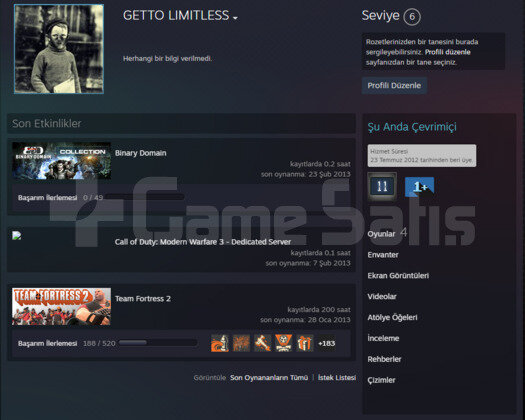Click 'Şu Anda Çevrimiçi' status text
This screenshot has width=525, height=420.
pyautogui.click(x=412, y=127)
